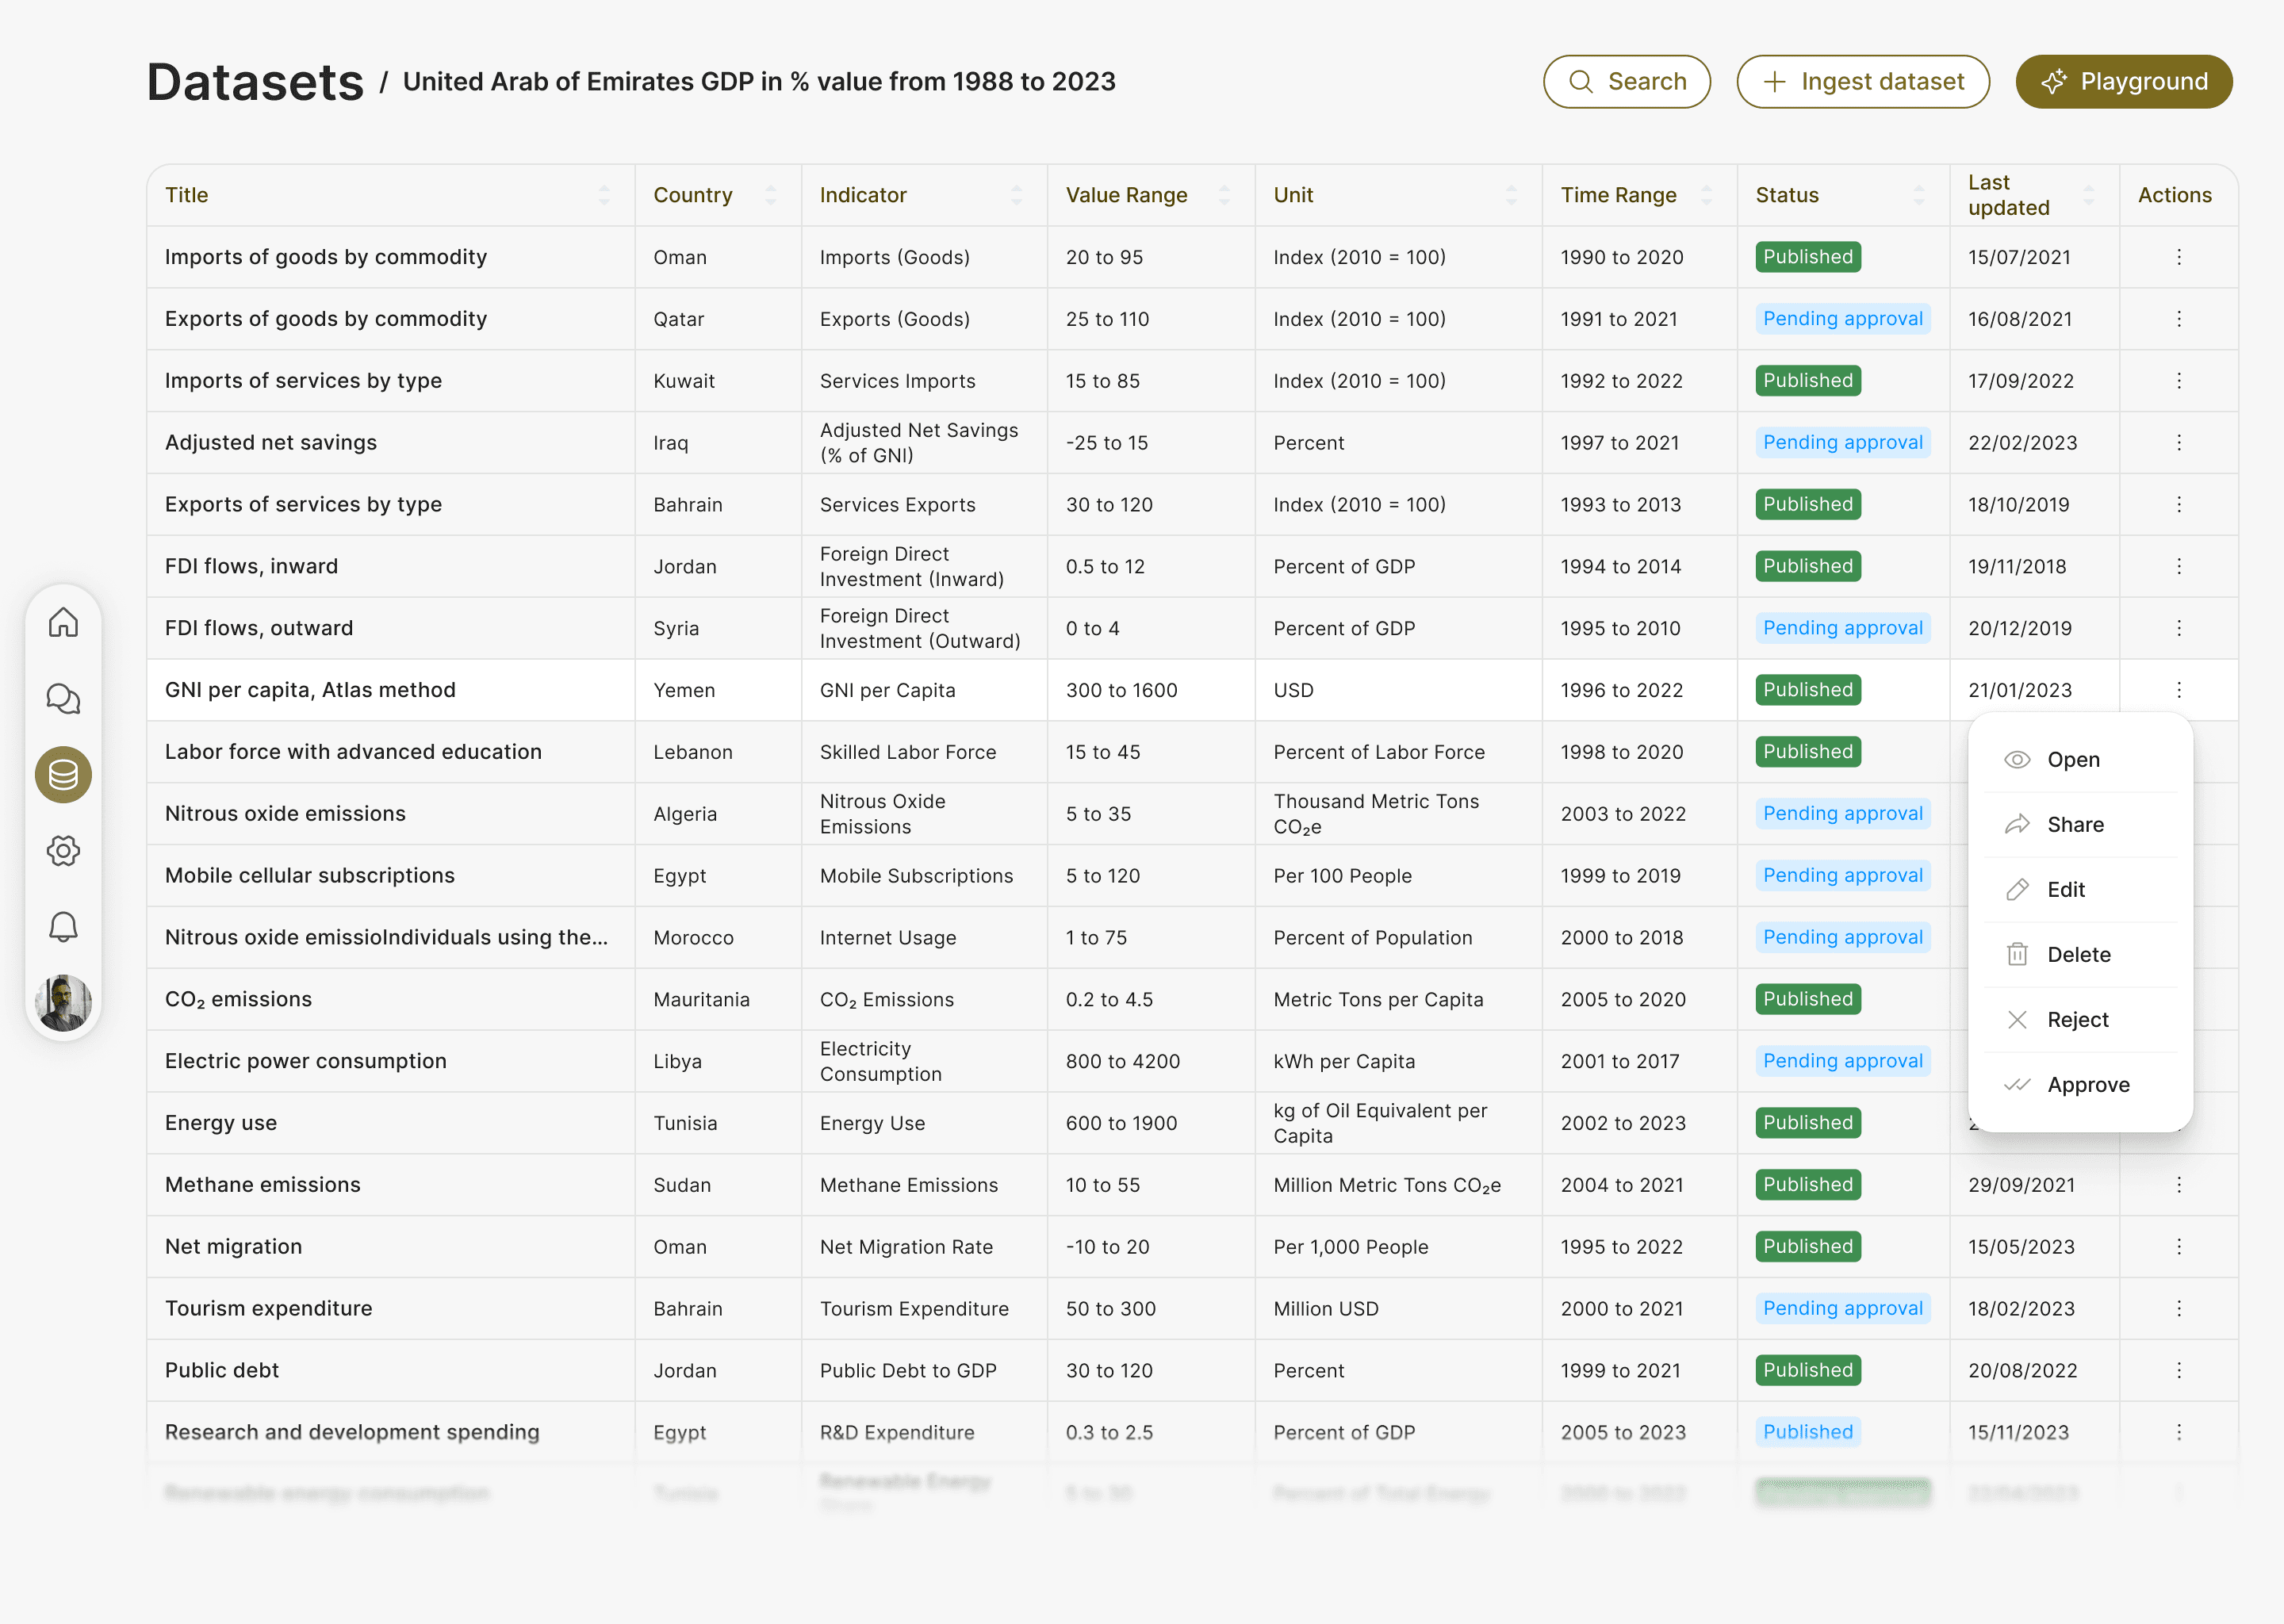Image resolution: width=2284 pixels, height=1624 pixels.
Task: Sort by Status column arrows
Action: click(1918, 195)
